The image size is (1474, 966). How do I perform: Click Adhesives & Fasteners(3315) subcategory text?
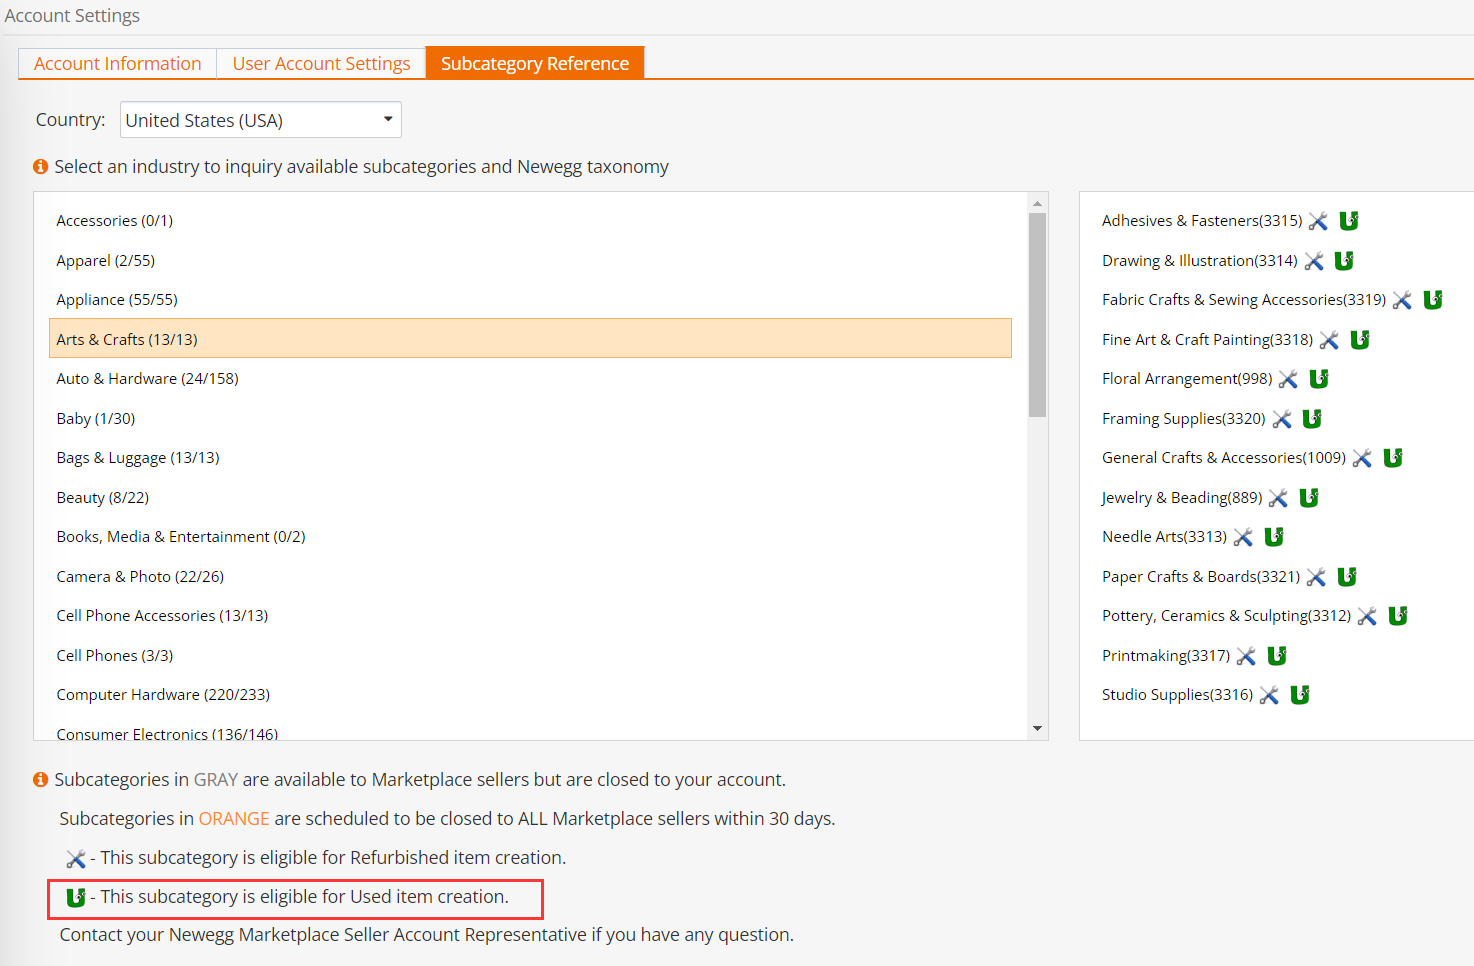tap(1202, 221)
